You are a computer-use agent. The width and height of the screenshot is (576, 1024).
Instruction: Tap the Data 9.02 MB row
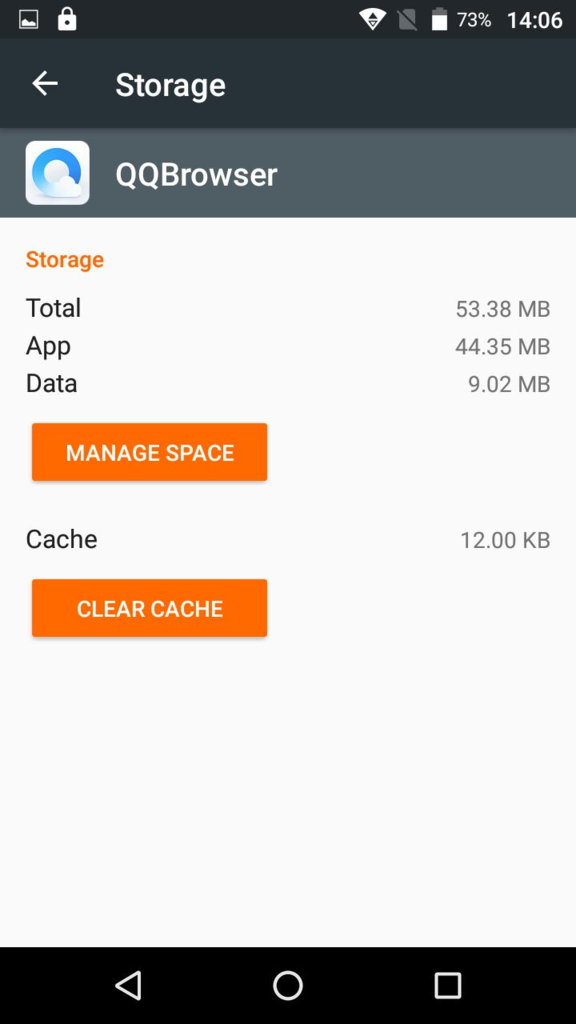pyautogui.click(x=288, y=384)
